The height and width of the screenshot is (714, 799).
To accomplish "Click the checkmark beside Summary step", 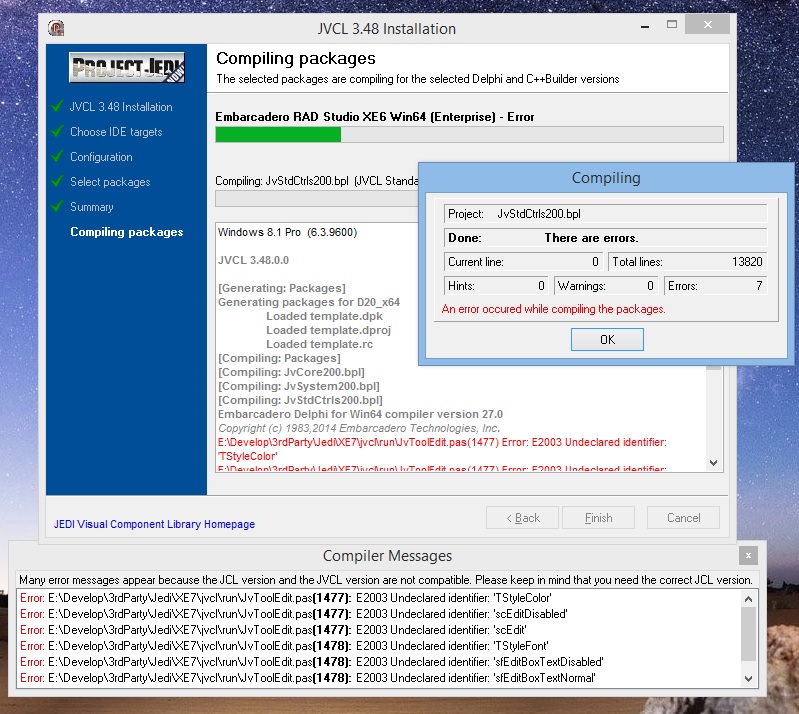I will pos(58,206).
